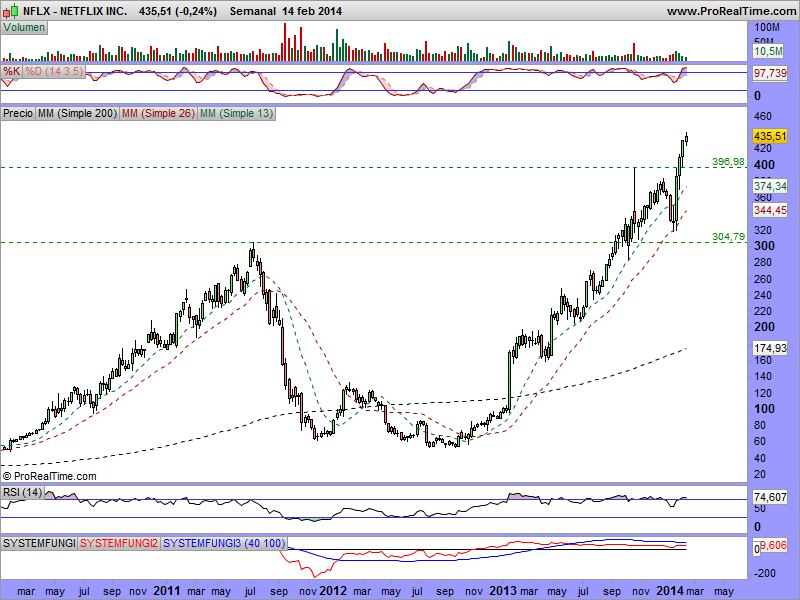Click the Precio label tab

(x=18, y=113)
